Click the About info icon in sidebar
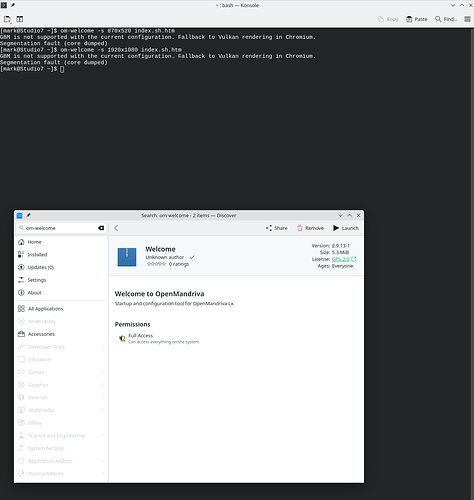Viewport: 474px width, 500px height. [21, 293]
